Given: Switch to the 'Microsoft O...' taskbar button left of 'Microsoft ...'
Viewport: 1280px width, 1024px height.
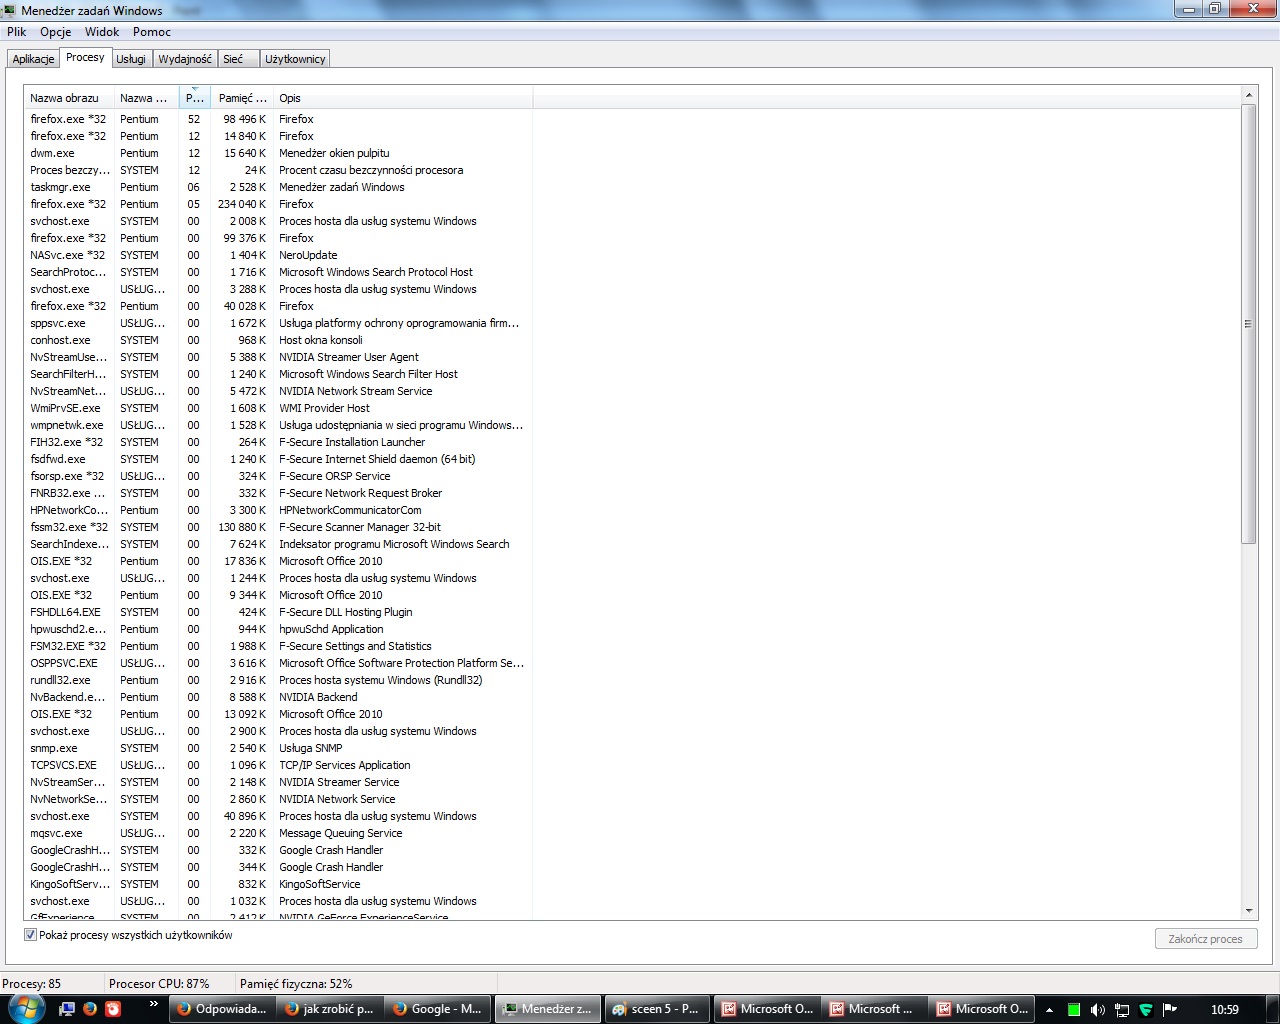Looking at the screenshot, I should click(766, 1009).
